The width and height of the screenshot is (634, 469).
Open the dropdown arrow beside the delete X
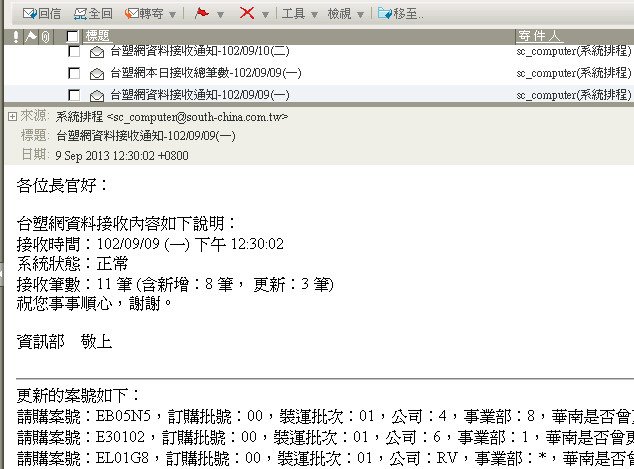tap(265, 15)
